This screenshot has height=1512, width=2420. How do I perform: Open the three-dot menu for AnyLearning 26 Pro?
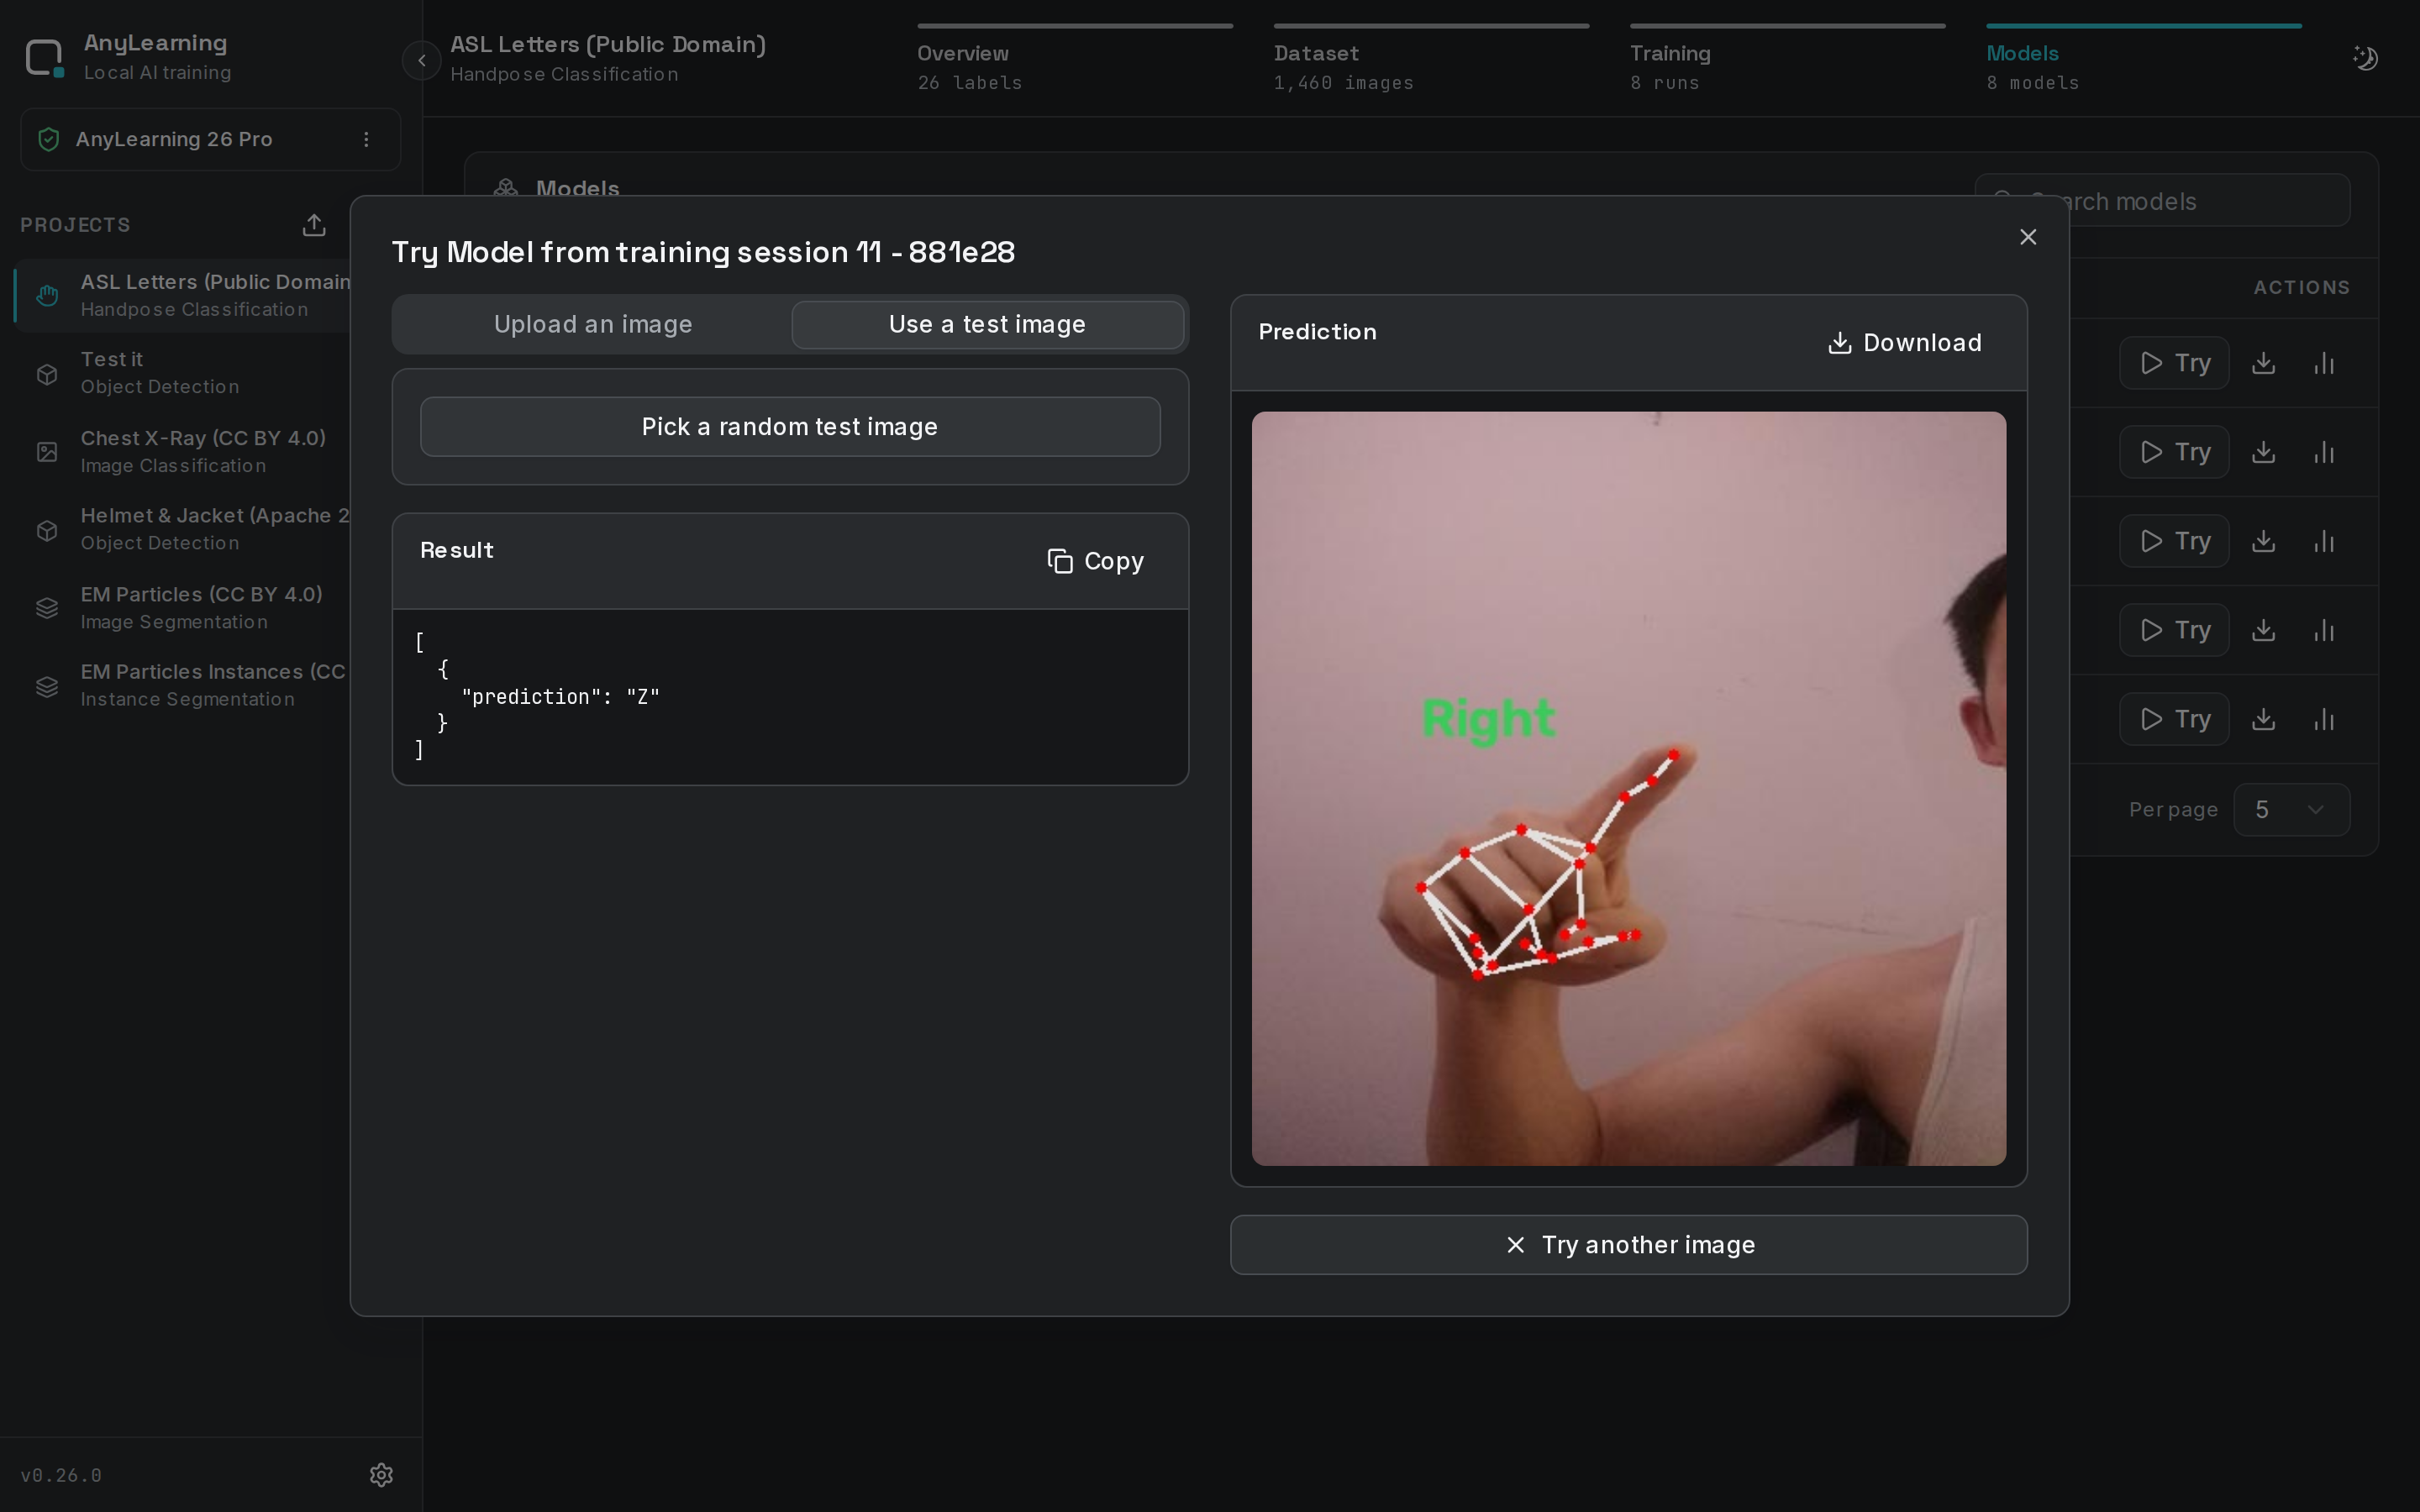coord(366,139)
